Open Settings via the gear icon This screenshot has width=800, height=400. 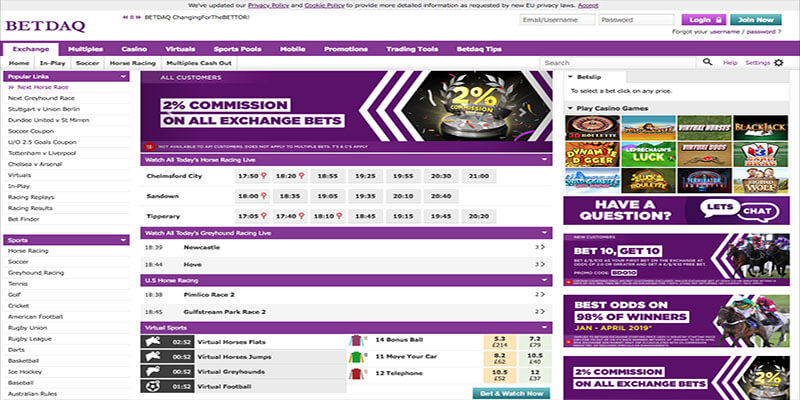[778, 63]
